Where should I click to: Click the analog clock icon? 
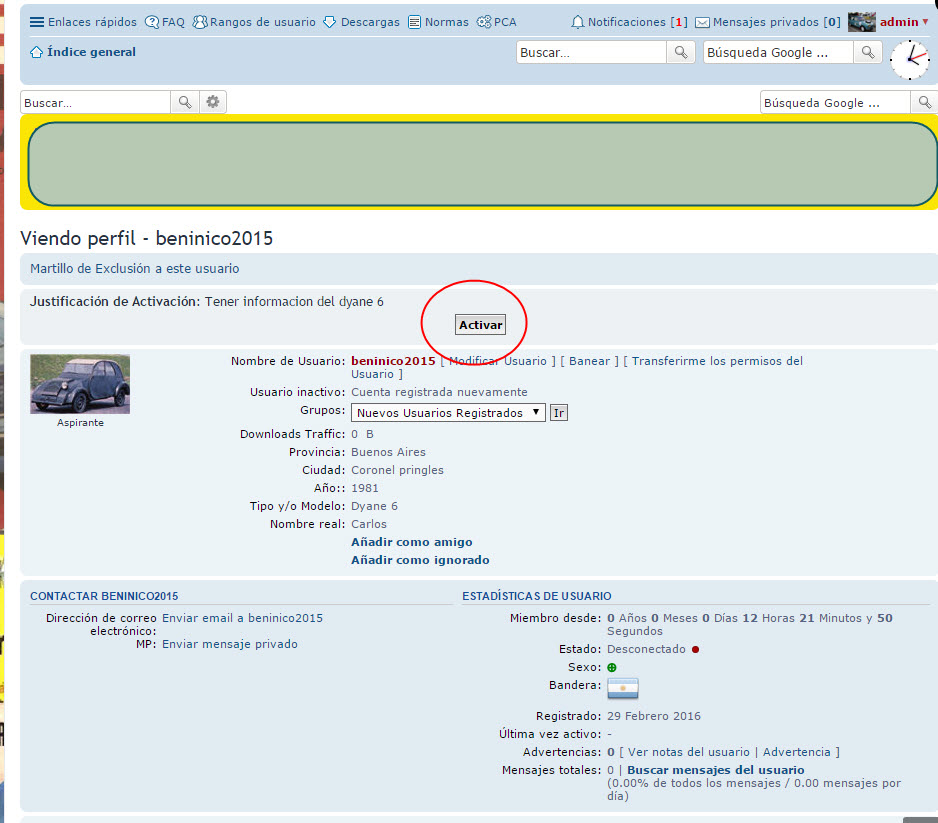(x=909, y=60)
